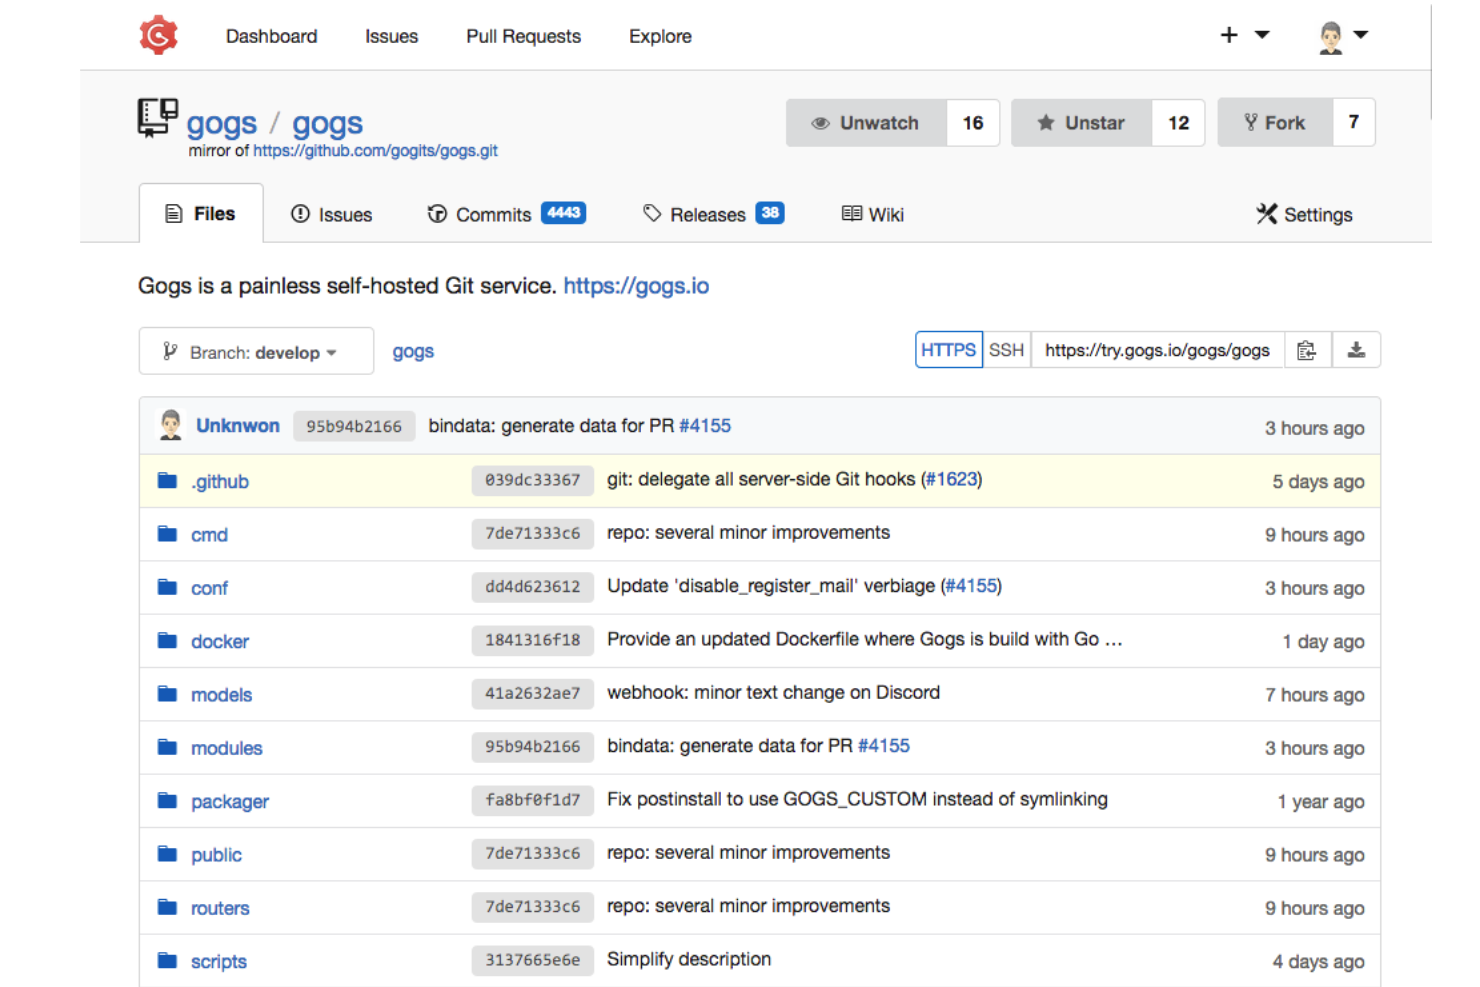Open the Branch: develop dropdown

pyautogui.click(x=255, y=351)
